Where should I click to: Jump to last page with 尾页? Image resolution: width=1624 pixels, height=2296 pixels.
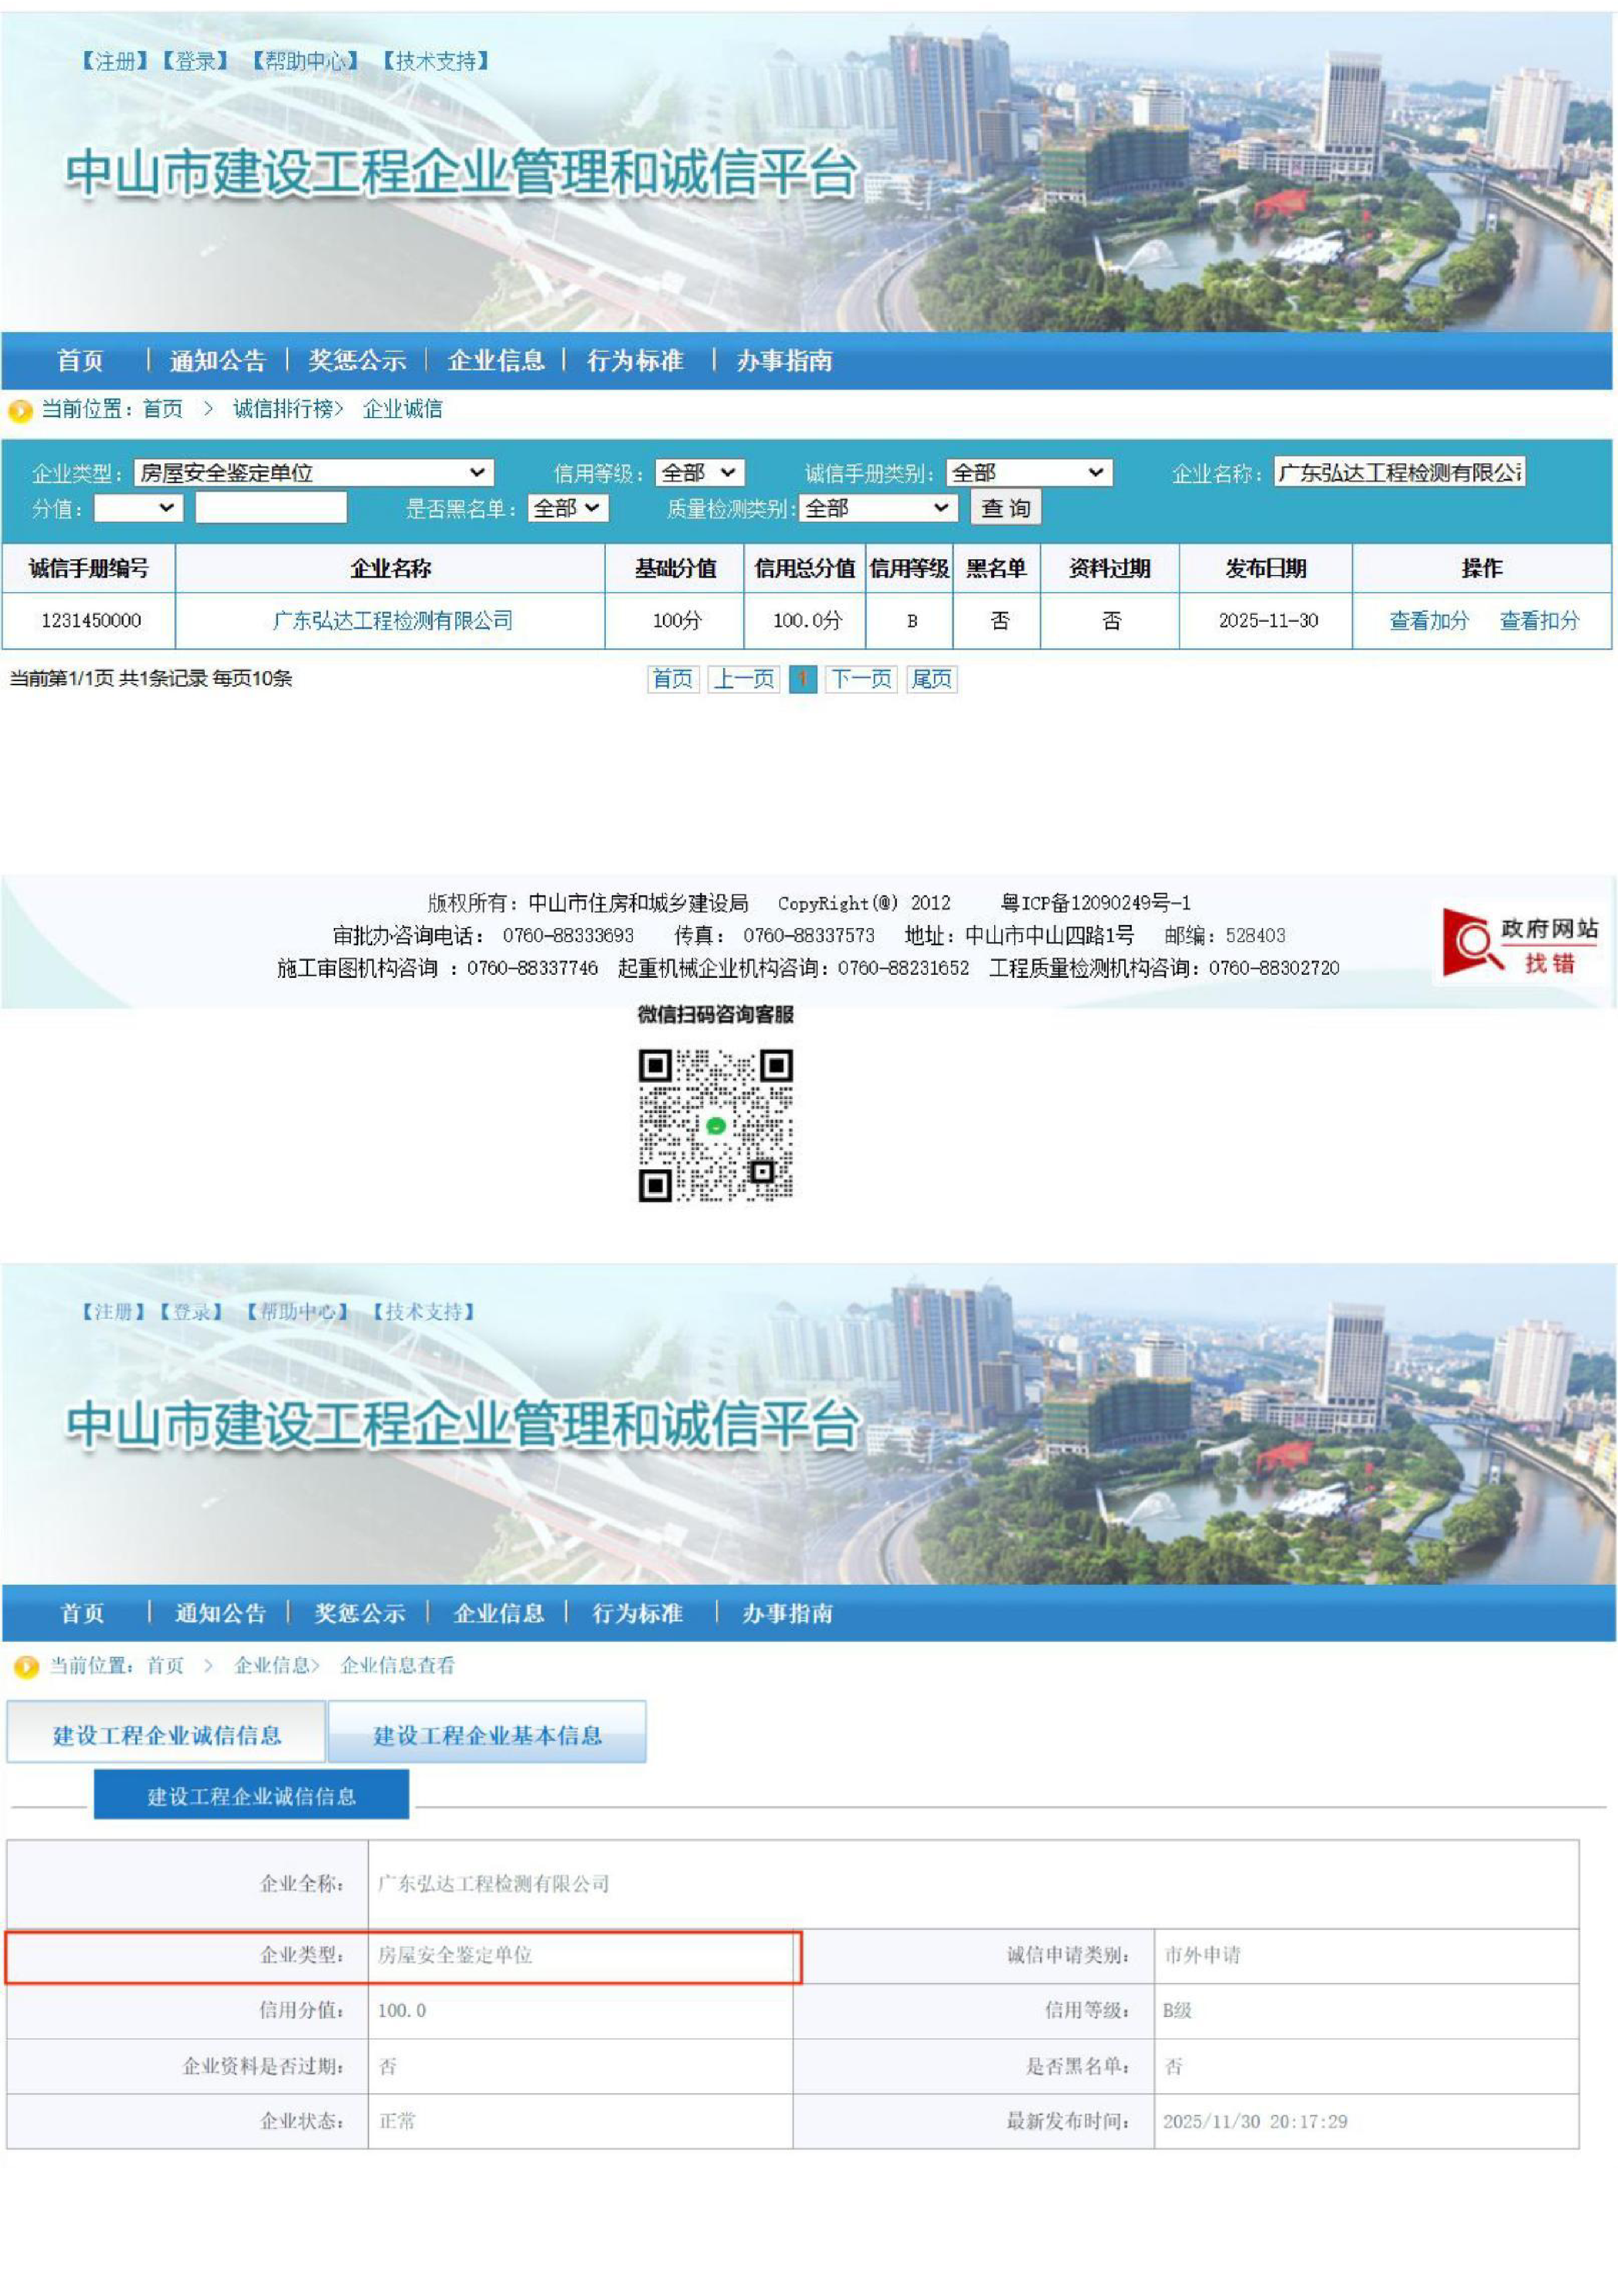coord(932,680)
